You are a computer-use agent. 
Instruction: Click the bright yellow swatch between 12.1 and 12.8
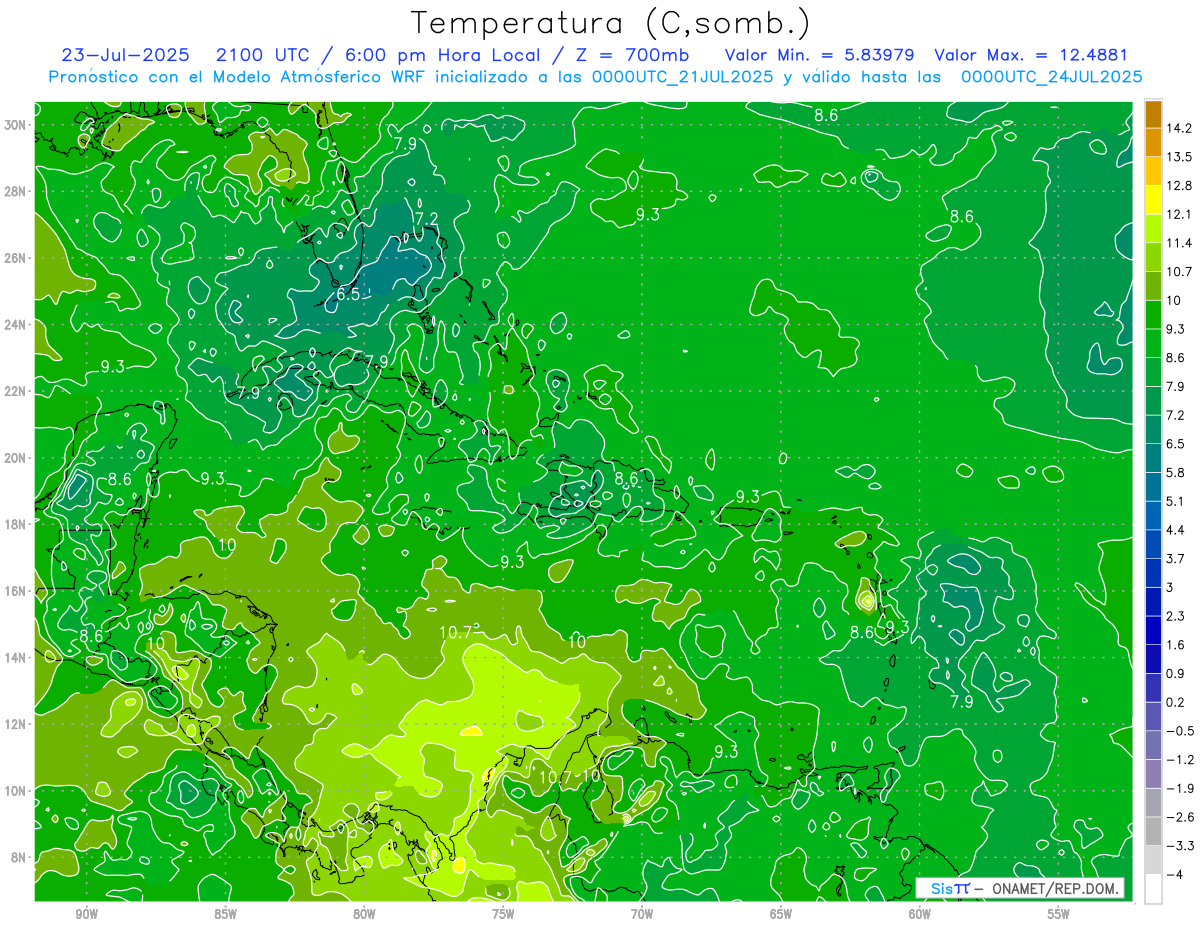click(1153, 199)
